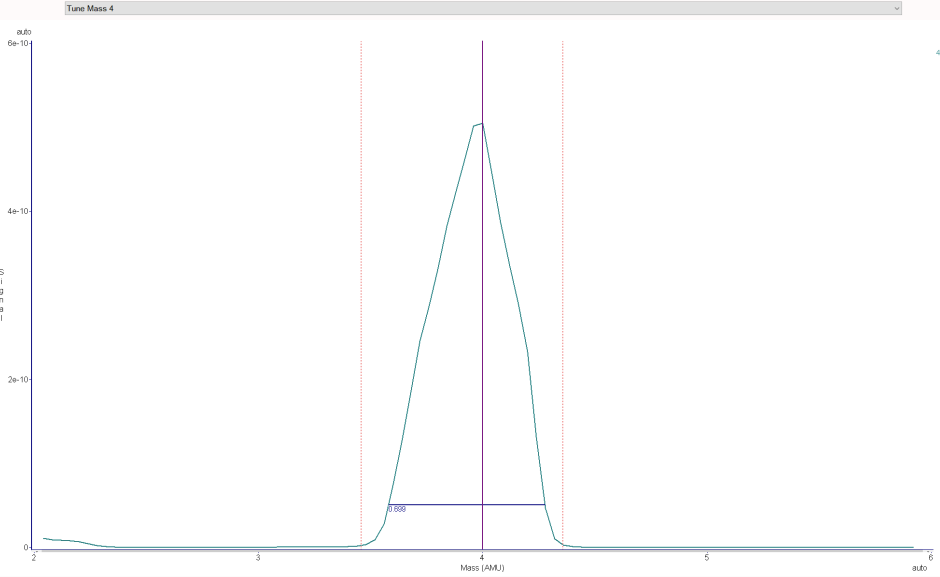Image resolution: width=940 pixels, height=577 pixels.
Task: Select the purple center line at mass 4
Action: pyautogui.click(x=483, y=294)
